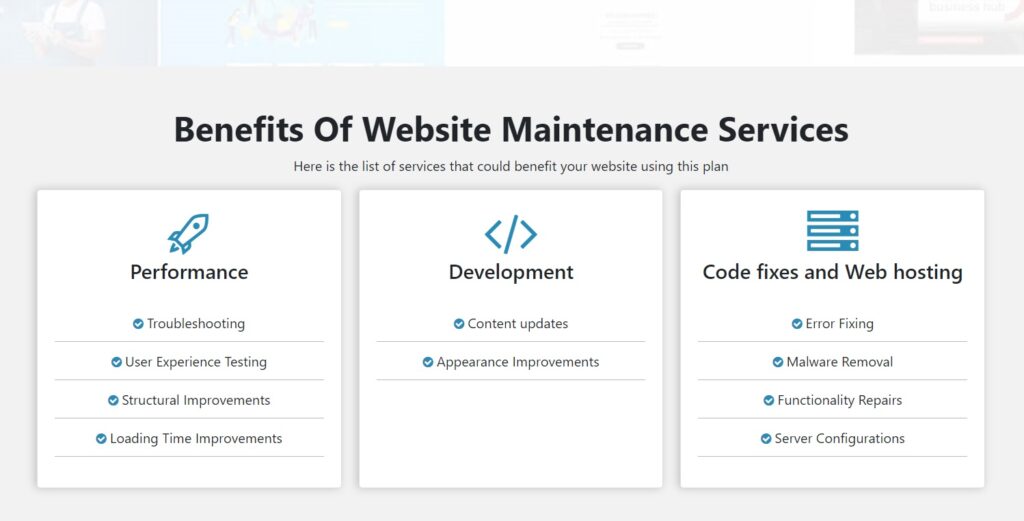Select the User Experience Testing item
The image size is (1024, 521).
195,362
